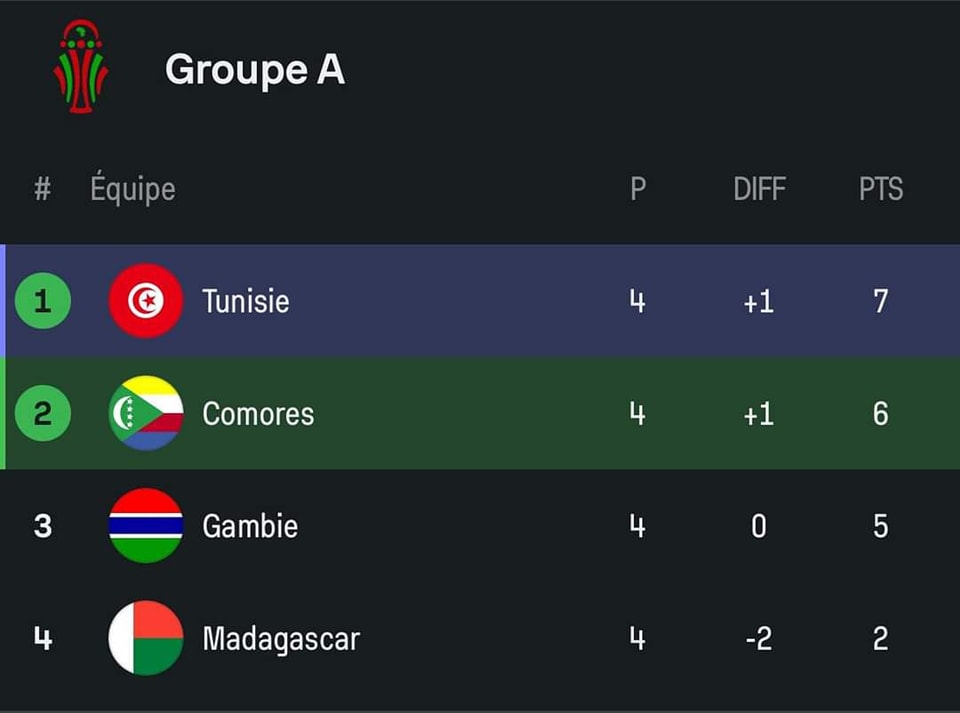Sort by the DIFF column header
The height and width of the screenshot is (713, 960).
759,189
